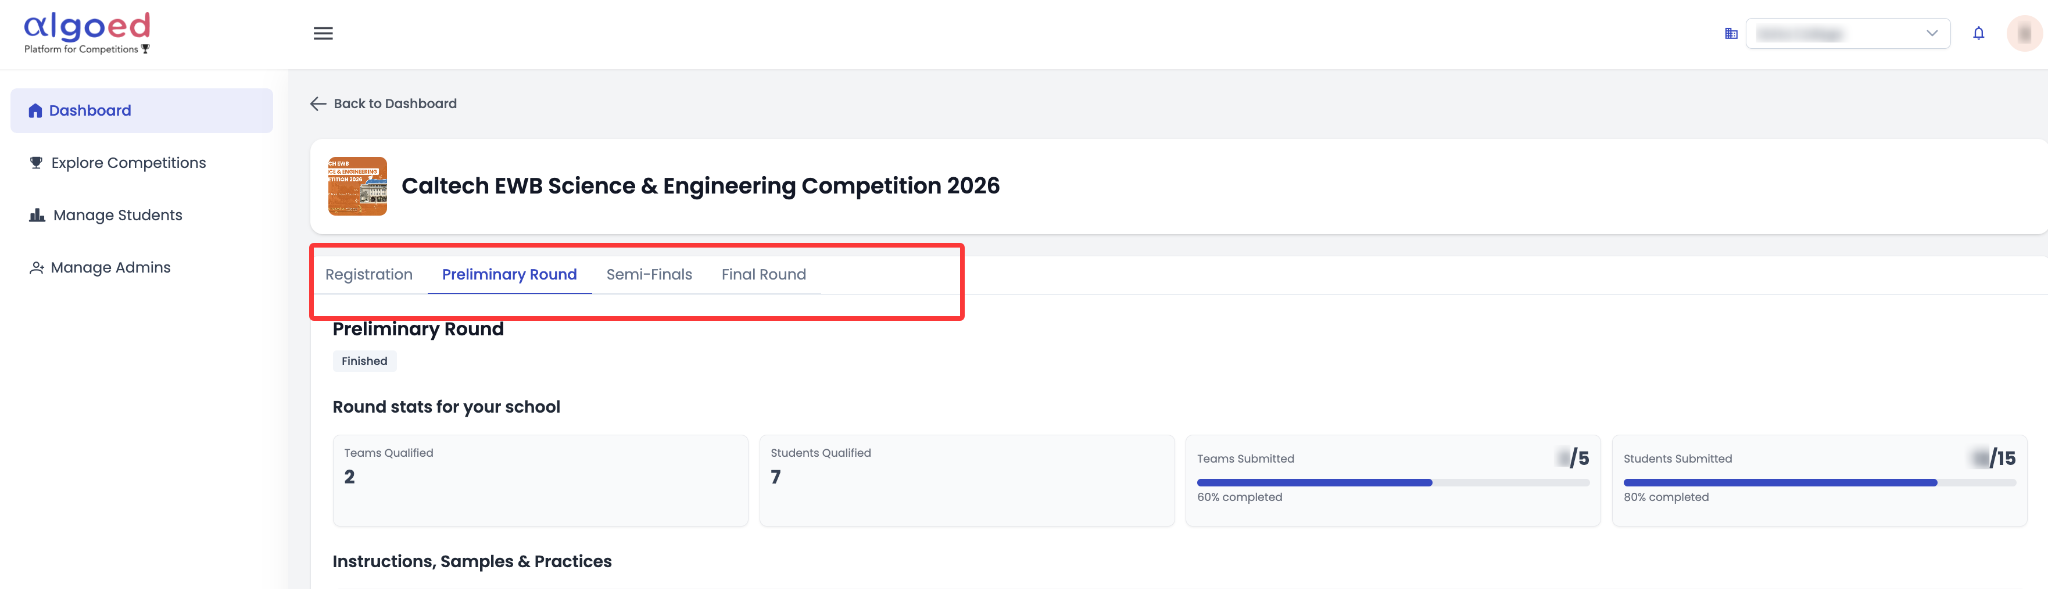Screen dimensions: 2048x589
Task: Click the Manage Students chart icon
Action: 37,215
